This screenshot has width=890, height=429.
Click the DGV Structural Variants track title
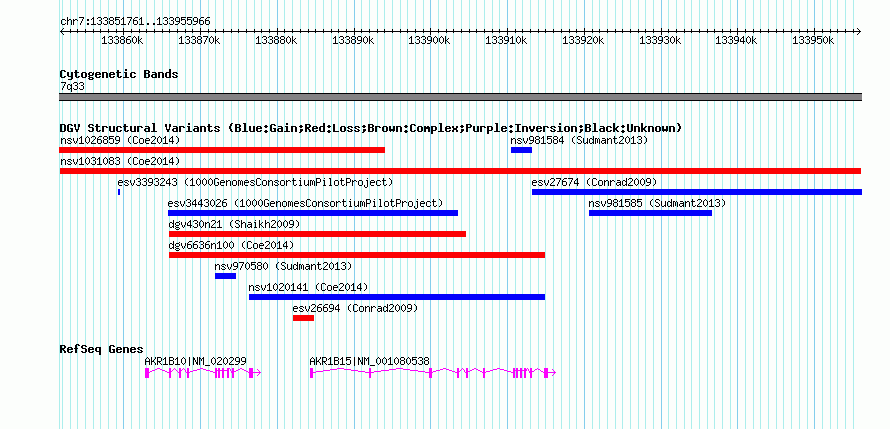point(371,128)
